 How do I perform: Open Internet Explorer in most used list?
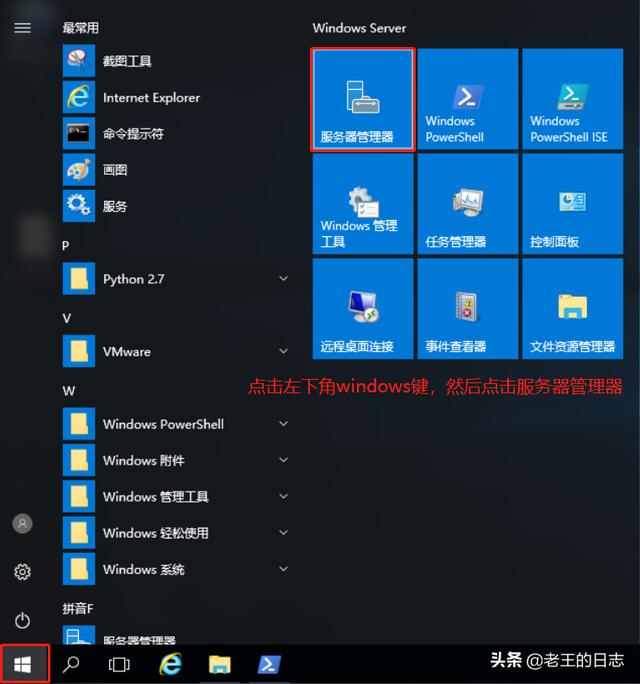coord(175,97)
